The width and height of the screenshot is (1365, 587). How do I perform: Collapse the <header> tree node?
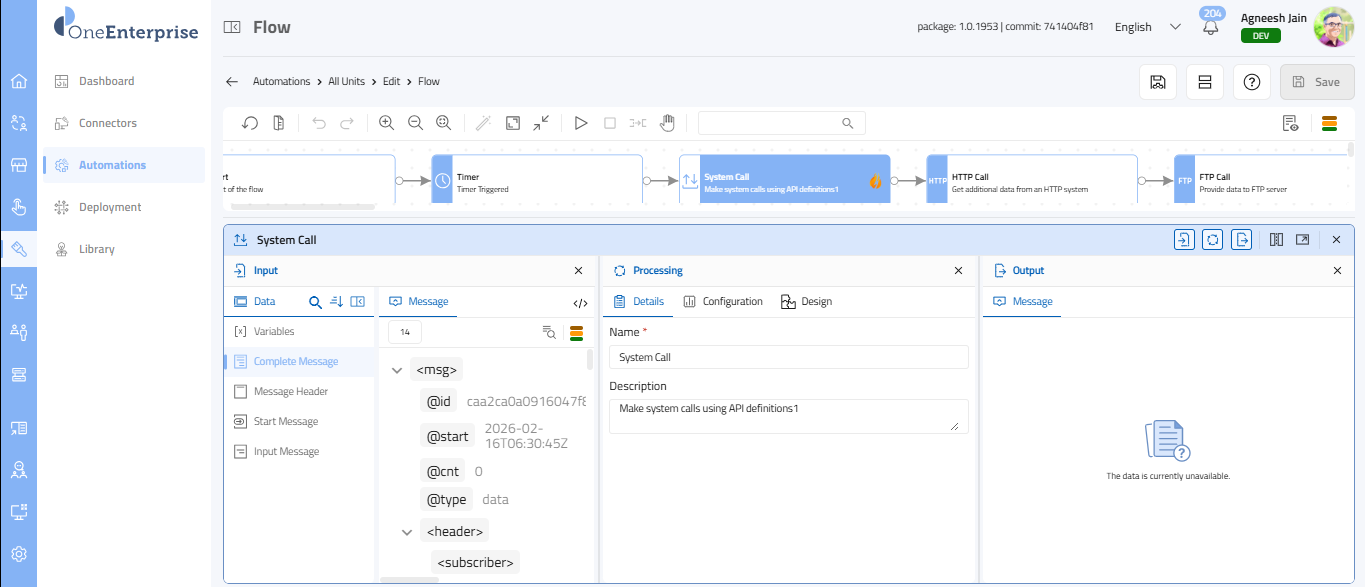(407, 532)
